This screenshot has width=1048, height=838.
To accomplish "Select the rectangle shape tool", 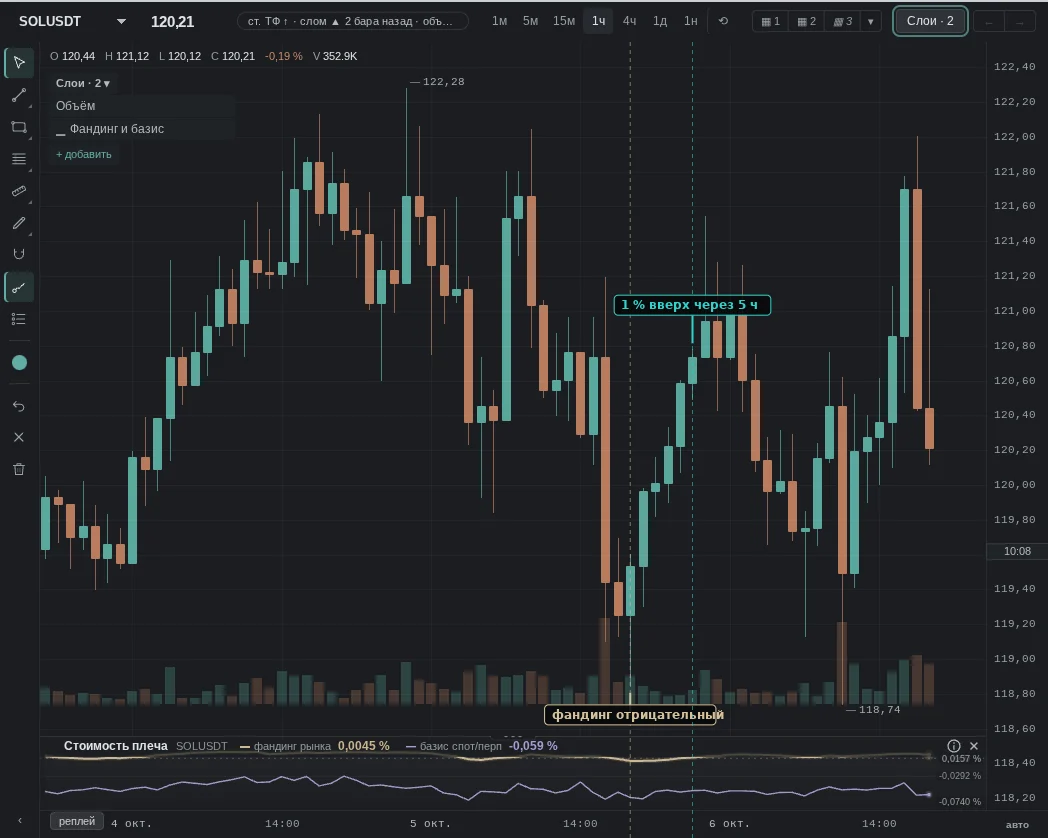I will 19,127.
